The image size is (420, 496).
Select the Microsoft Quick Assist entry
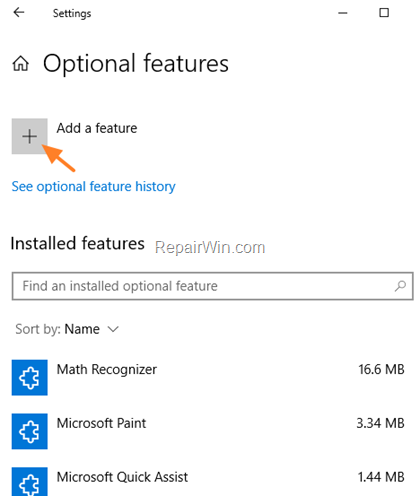pyautogui.click(x=208, y=482)
